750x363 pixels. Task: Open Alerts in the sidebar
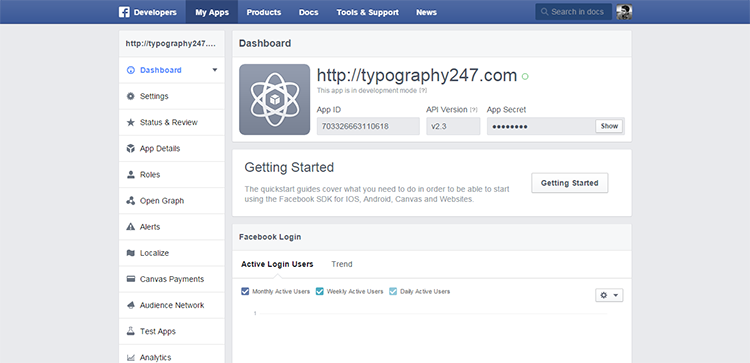(x=171, y=227)
